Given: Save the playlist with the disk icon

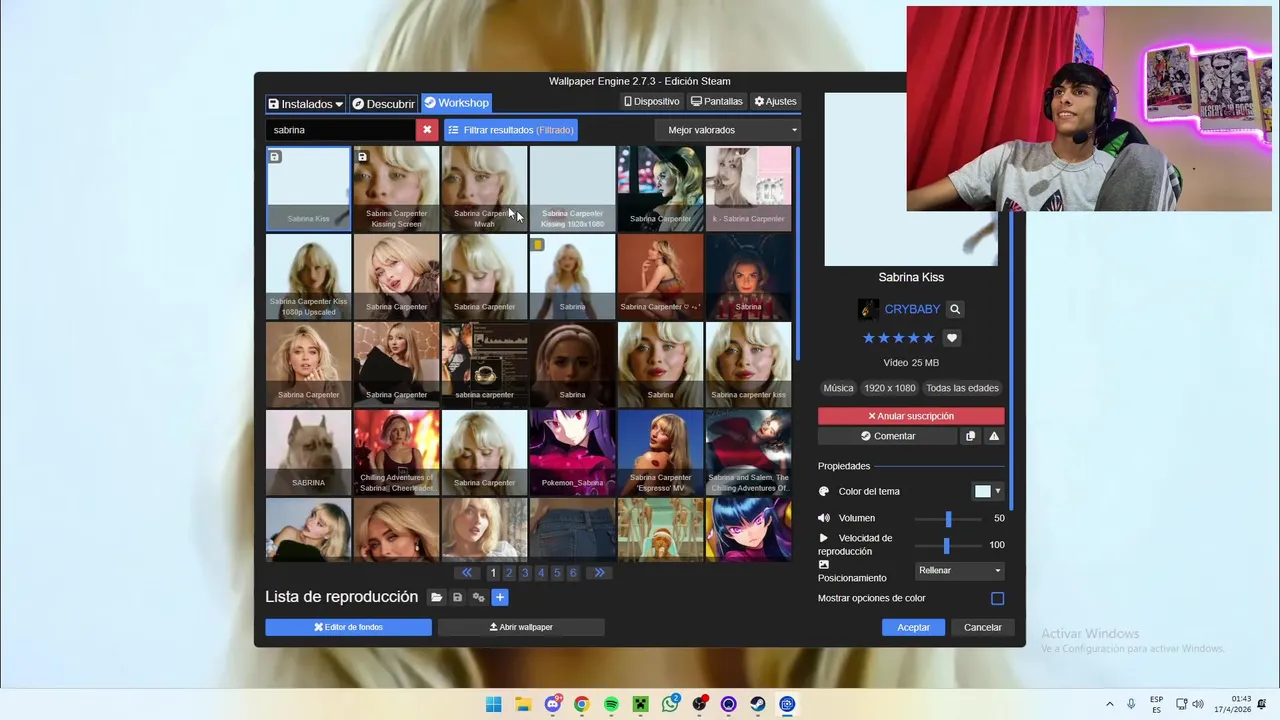Looking at the screenshot, I should click(457, 597).
